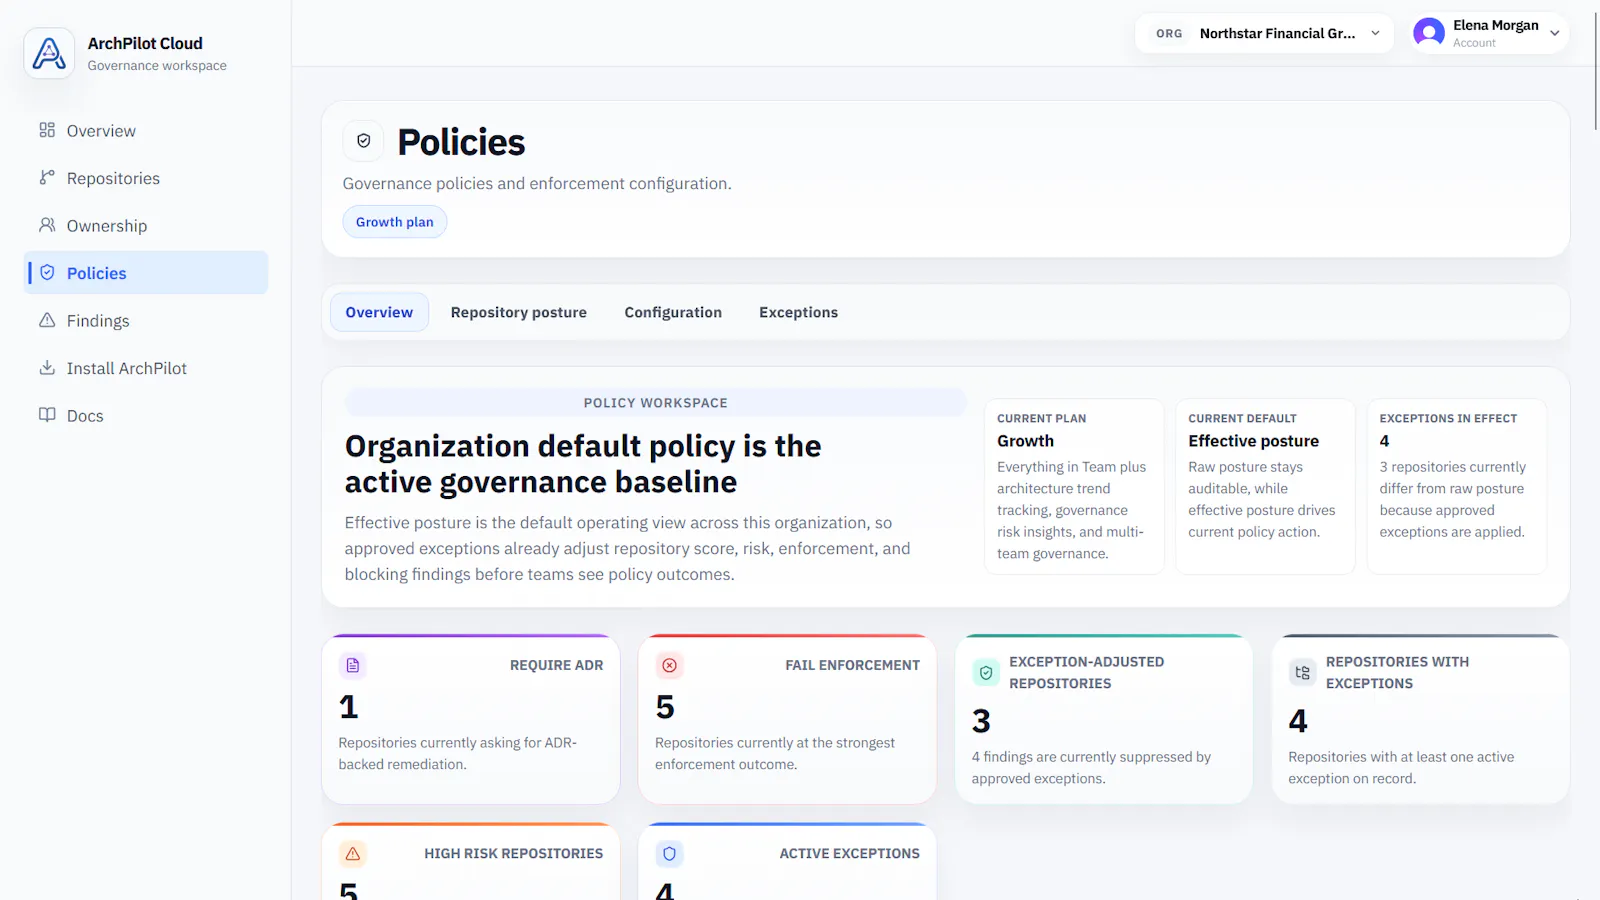Click the 'ACTIVE EXCEPTIONS' label

pos(850,854)
